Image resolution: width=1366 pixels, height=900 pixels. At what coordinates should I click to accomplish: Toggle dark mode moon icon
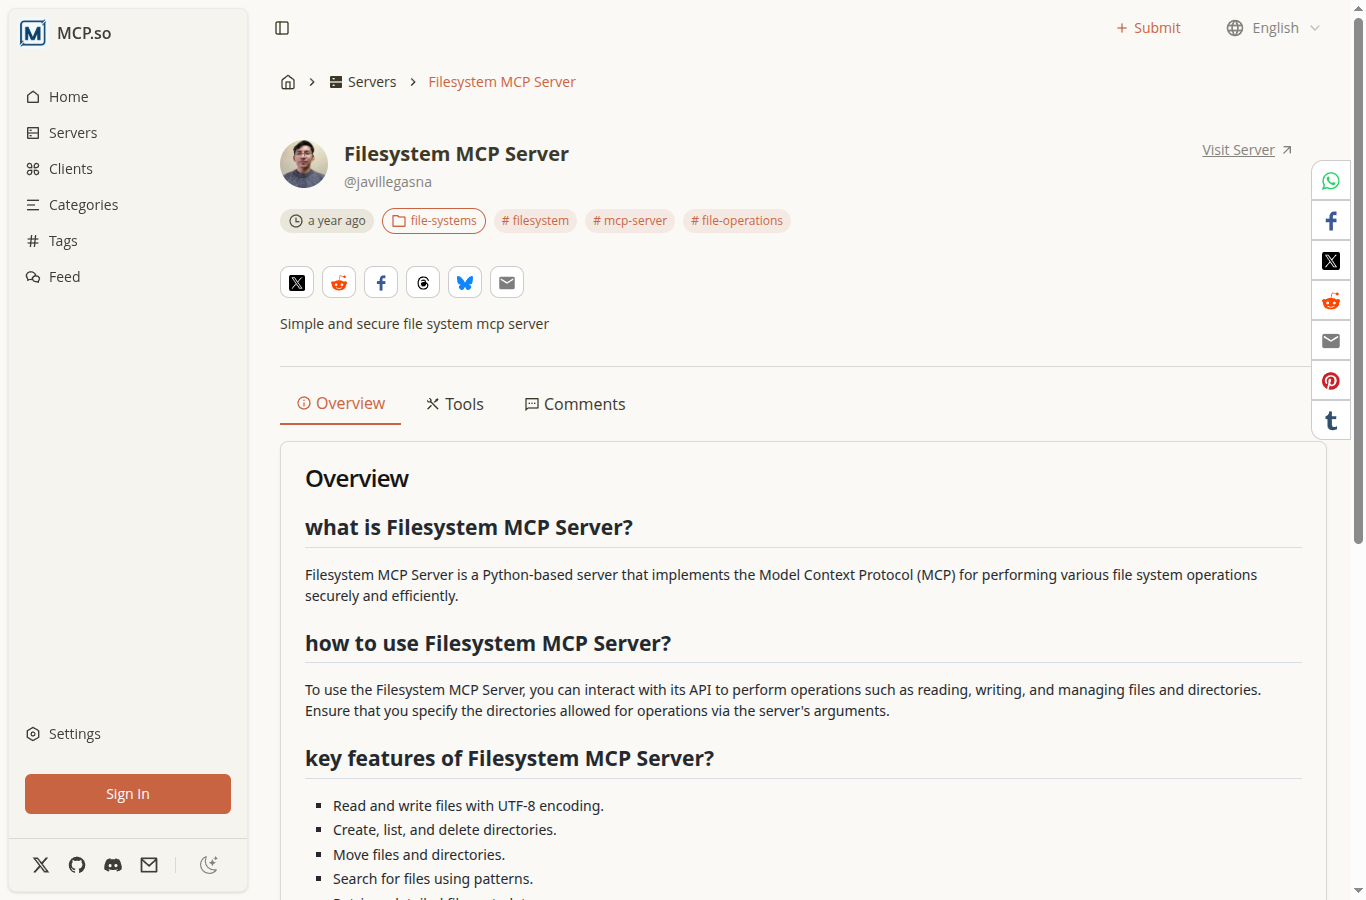click(x=209, y=865)
